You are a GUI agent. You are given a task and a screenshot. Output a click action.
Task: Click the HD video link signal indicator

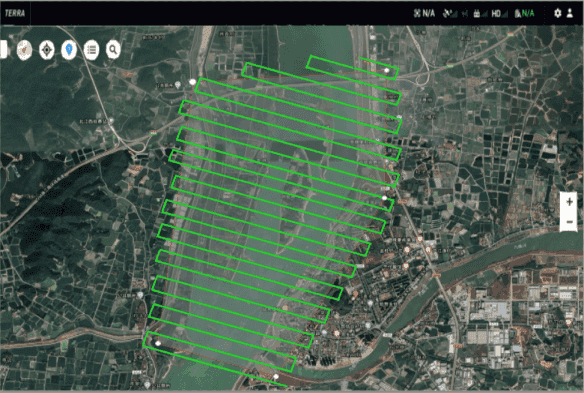pyautogui.click(x=499, y=14)
